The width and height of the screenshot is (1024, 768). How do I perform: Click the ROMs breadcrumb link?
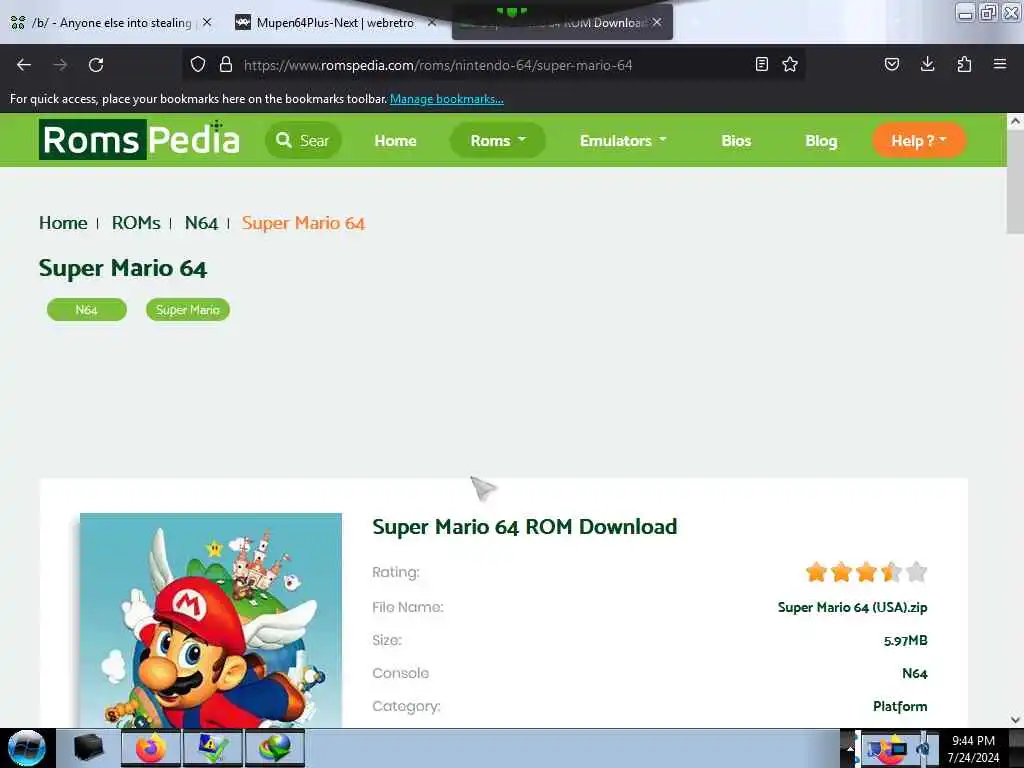[x=136, y=223]
